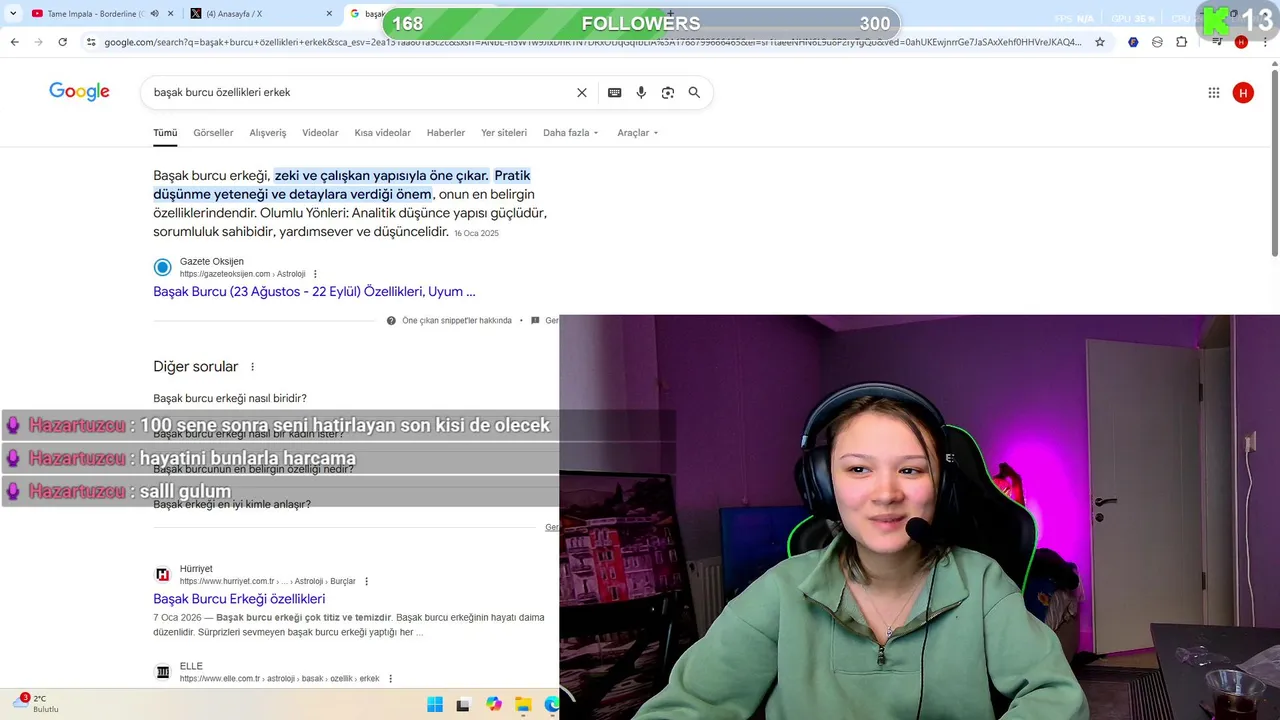
Task: Open the Google account H avatar
Action: (1243, 93)
